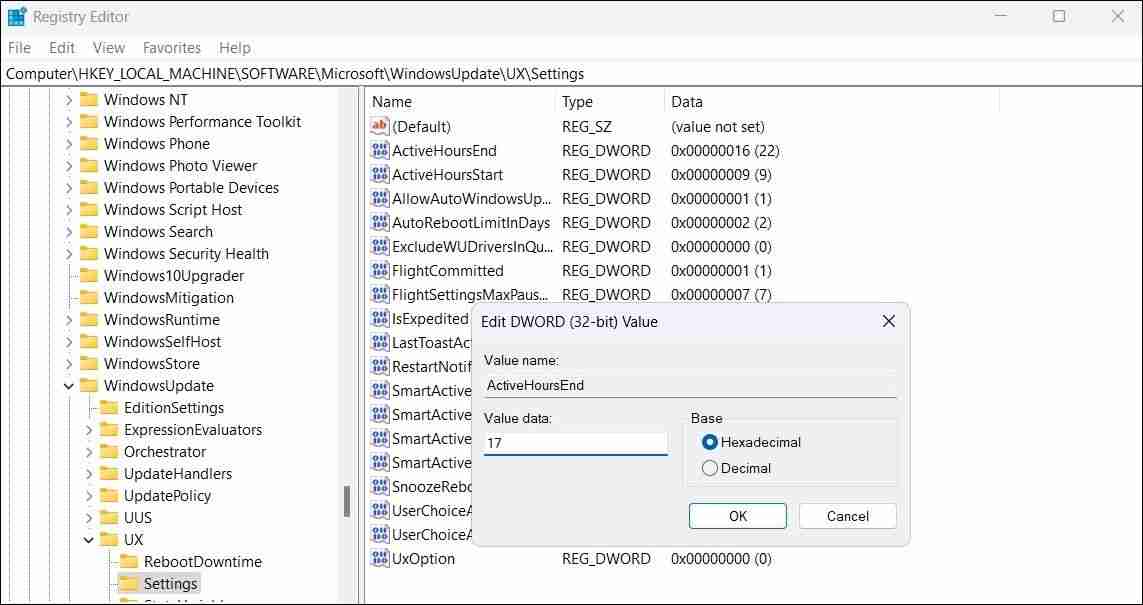Select the Hexadecimal base option

[x=710, y=441]
